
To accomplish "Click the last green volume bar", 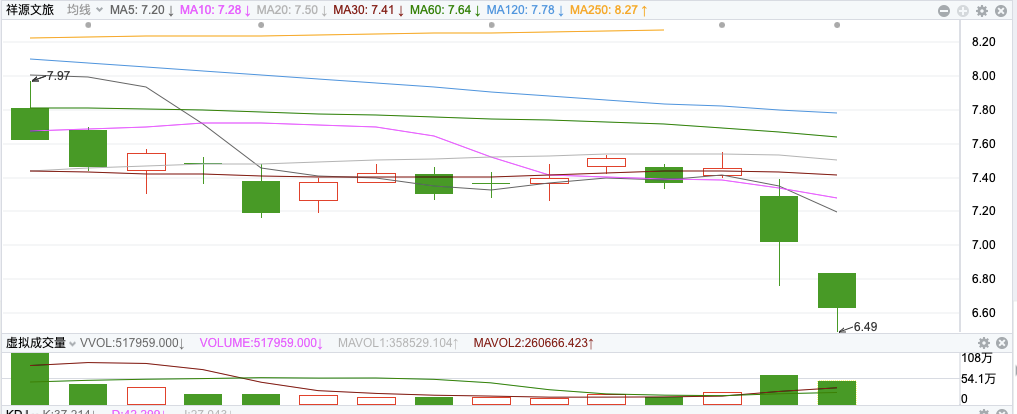I will click(837, 393).
